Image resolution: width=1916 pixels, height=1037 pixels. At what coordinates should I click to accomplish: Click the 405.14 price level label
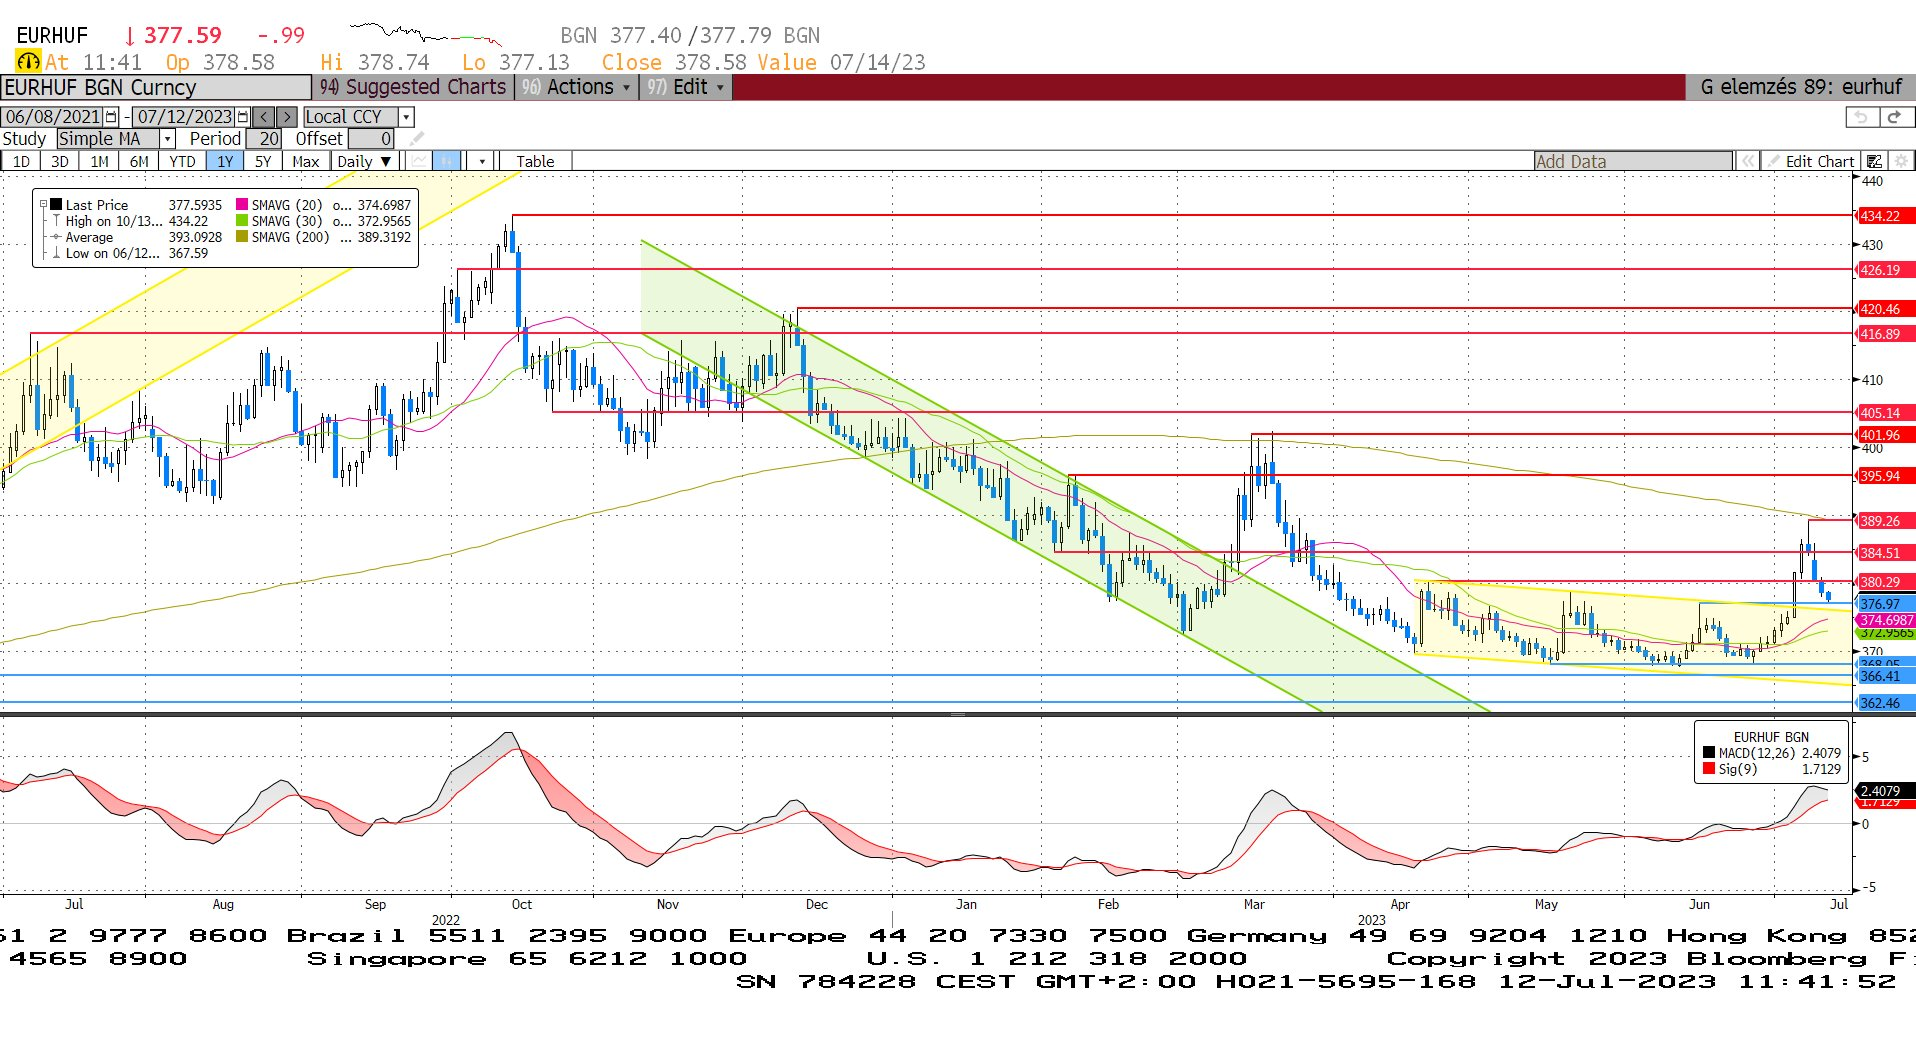1885,413
